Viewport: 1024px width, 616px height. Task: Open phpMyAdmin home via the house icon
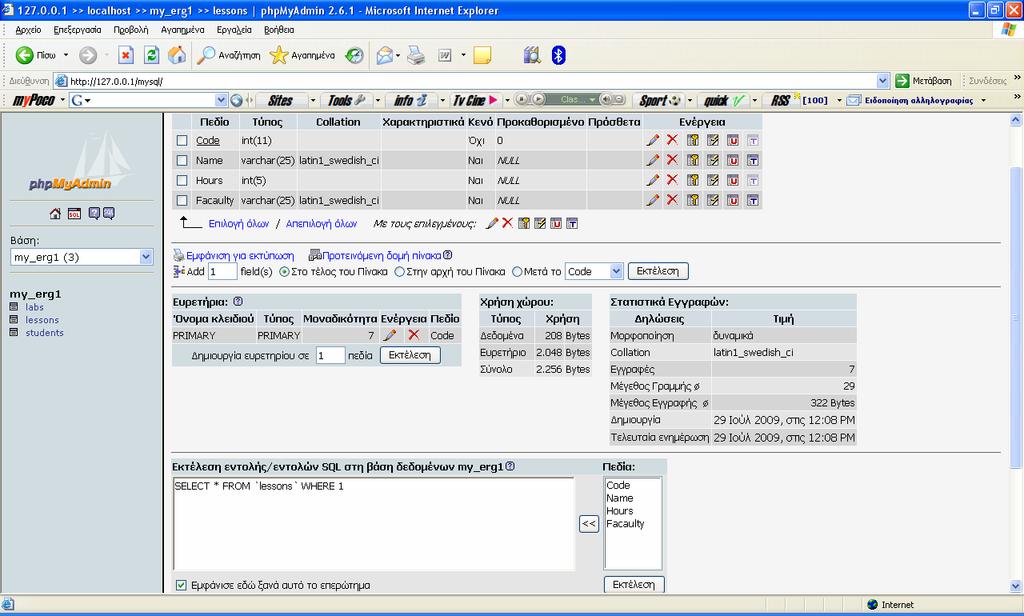click(56, 214)
